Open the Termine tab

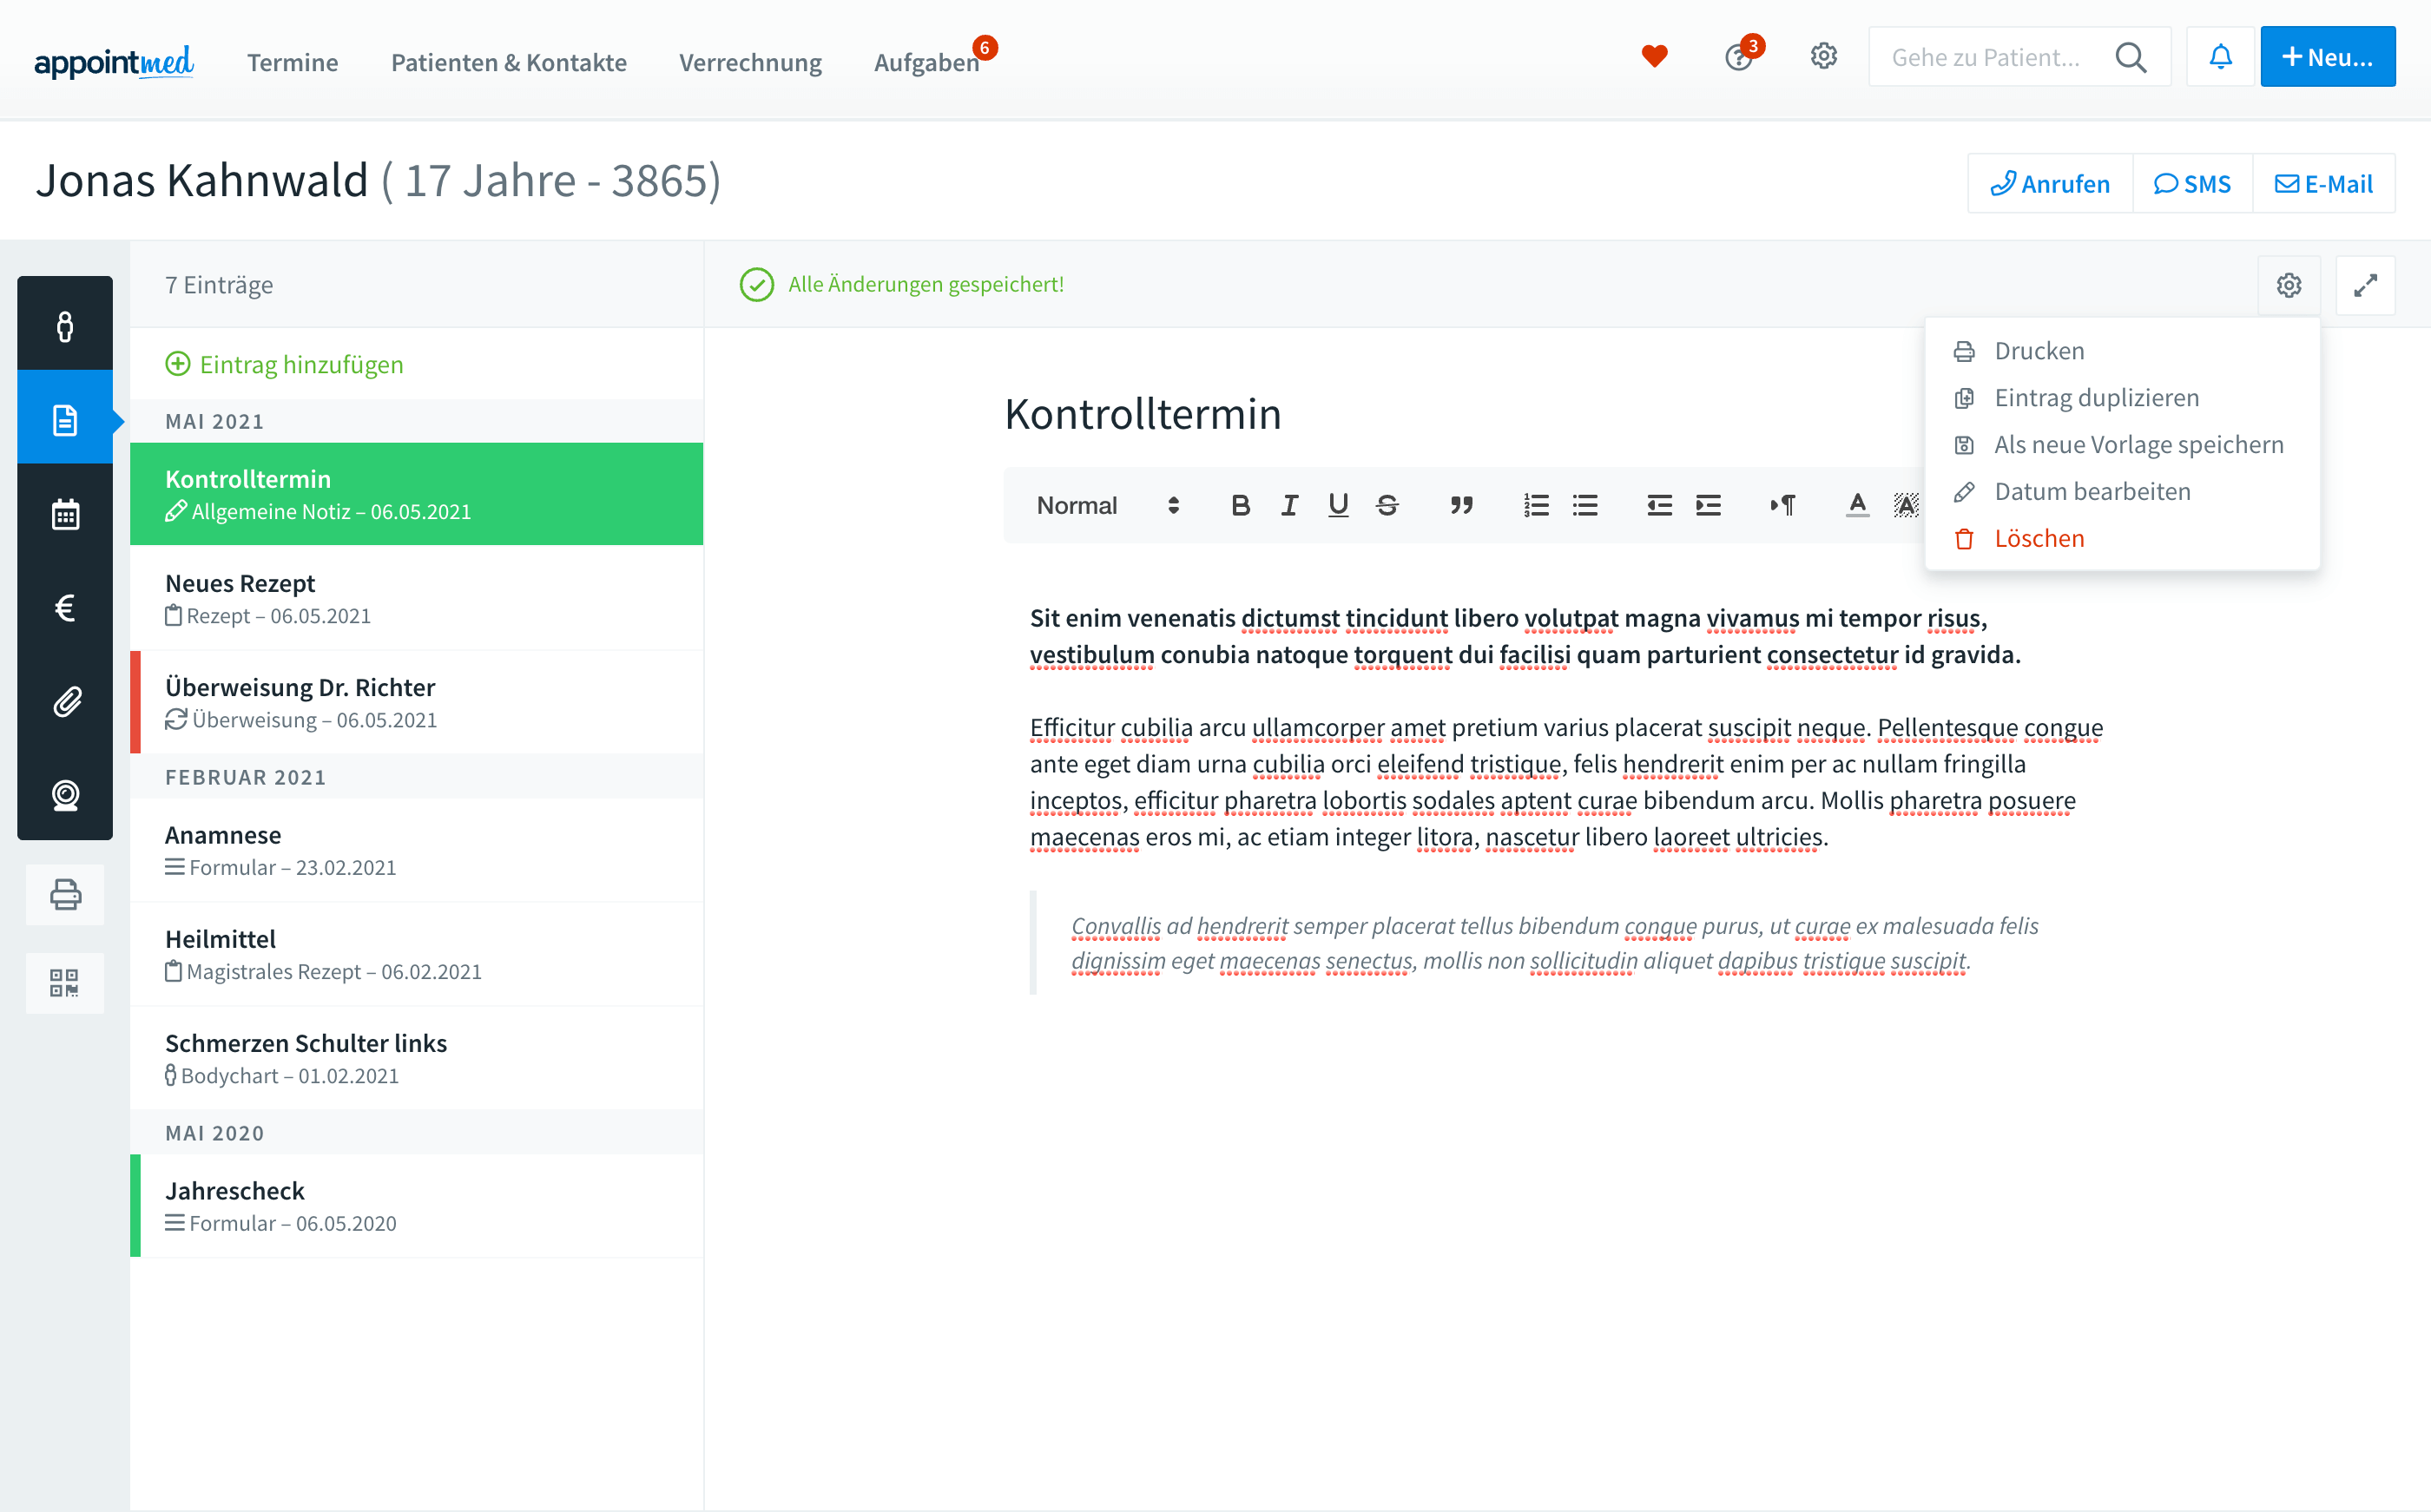click(x=292, y=62)
